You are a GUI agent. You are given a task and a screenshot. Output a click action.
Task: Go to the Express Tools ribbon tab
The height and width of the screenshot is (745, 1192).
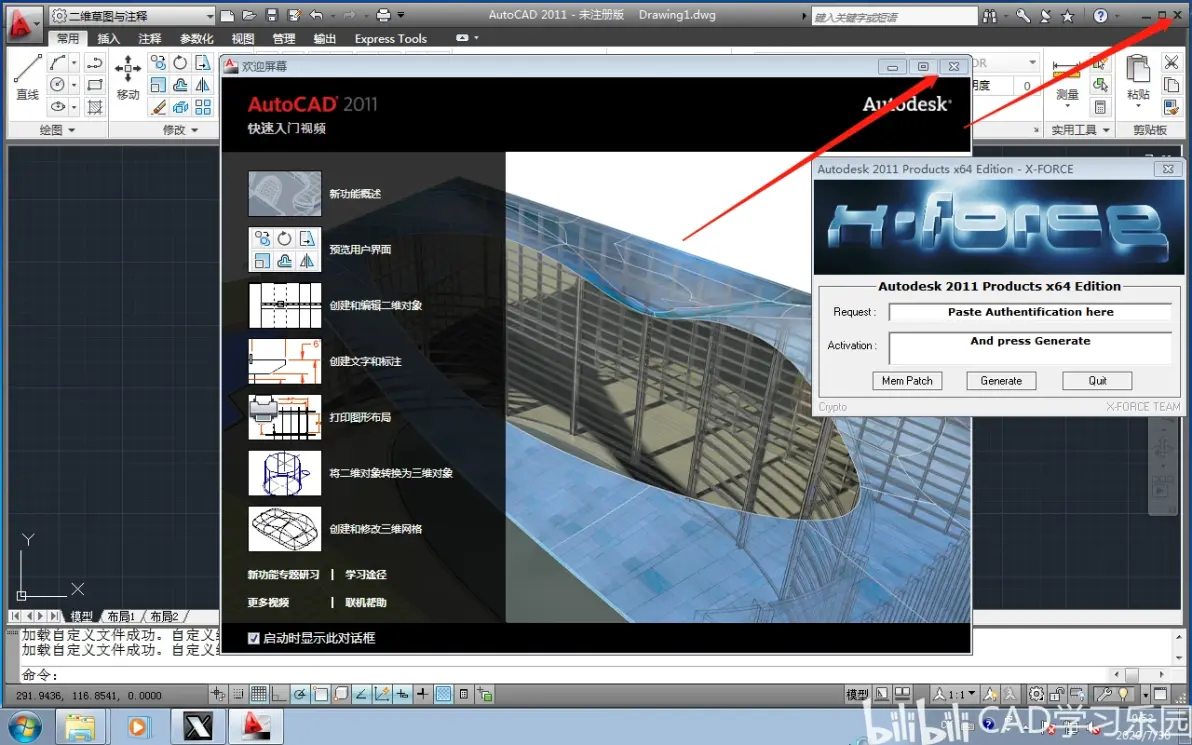[x=391, y=39]
